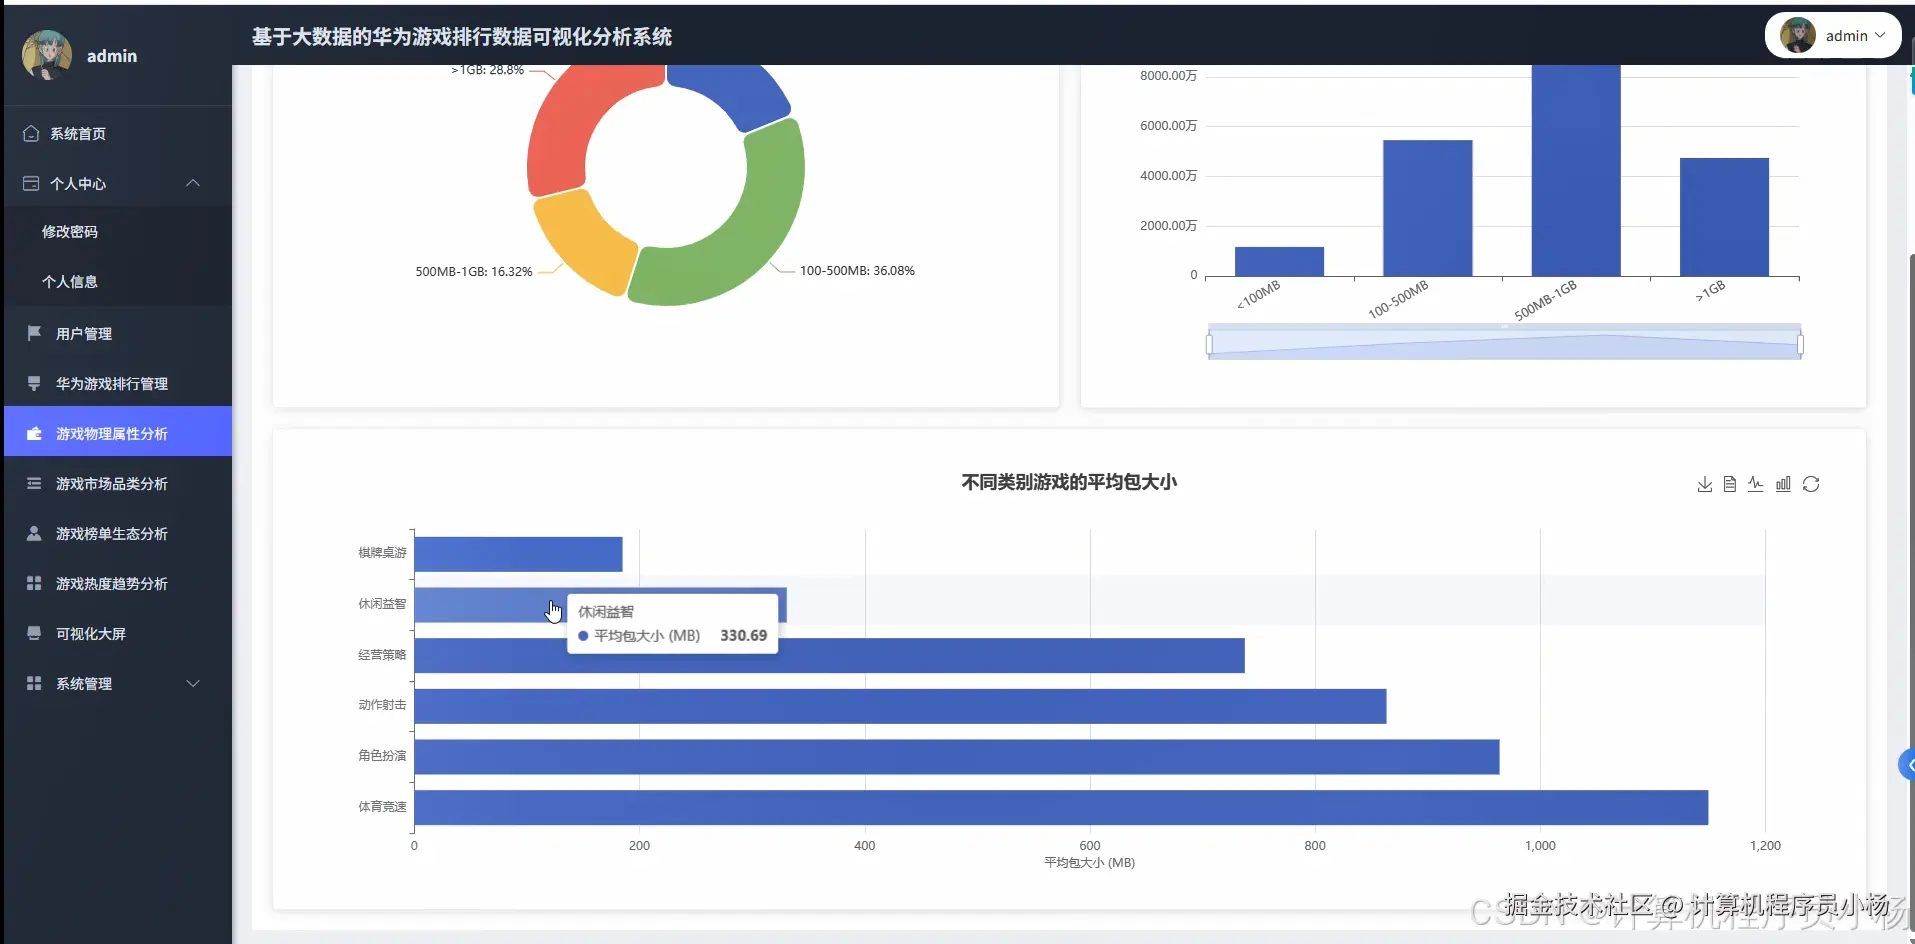
Task: Click the <100MB bar in column chart
Action: tap(1279, 261)
